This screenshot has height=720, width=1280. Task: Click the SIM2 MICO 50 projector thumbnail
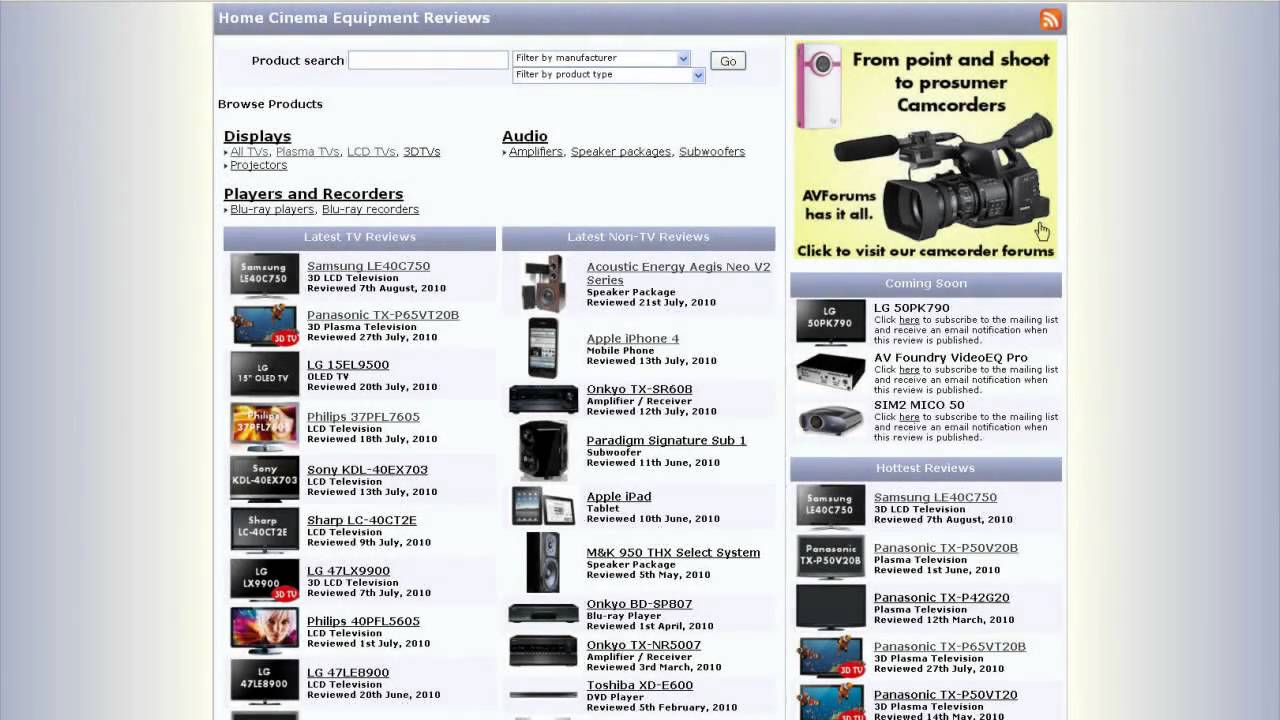(x=831, y=418)
